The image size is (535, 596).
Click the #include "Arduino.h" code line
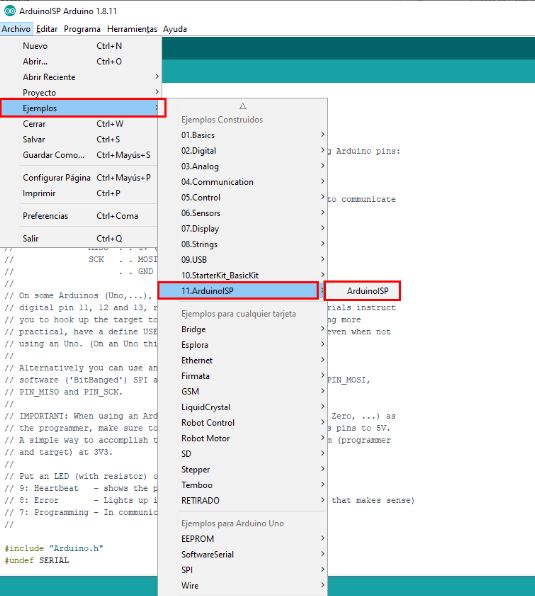click(x=54, y=548)
